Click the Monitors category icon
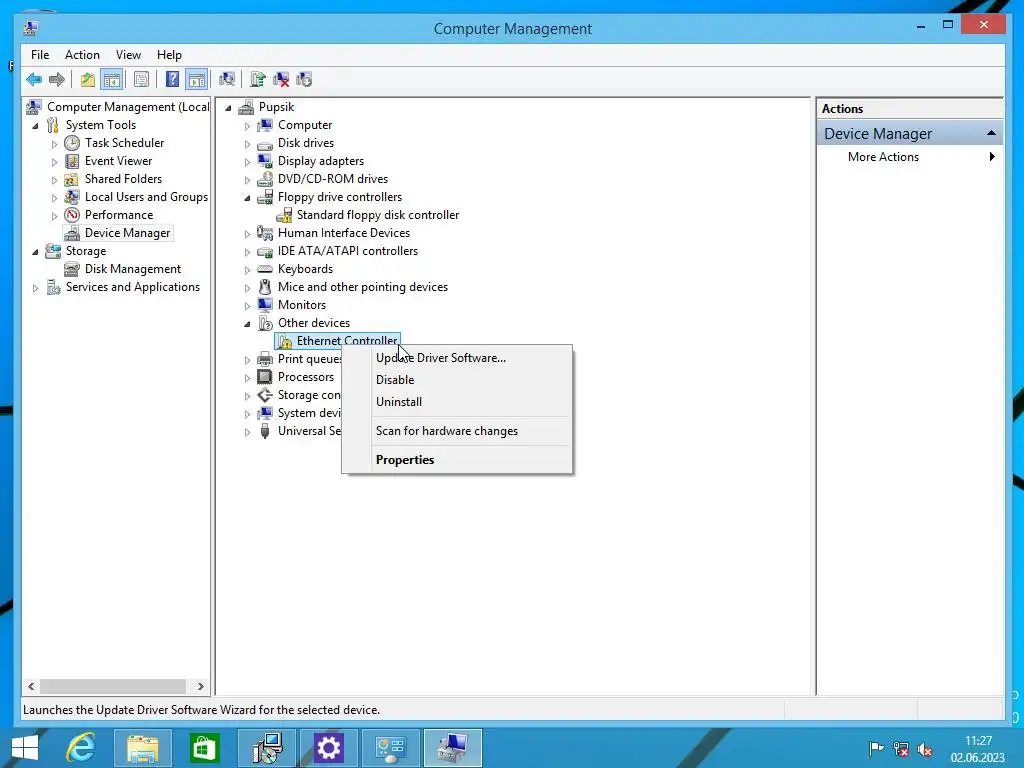The width and height of the screenshot is (1024, 768). 264,304
